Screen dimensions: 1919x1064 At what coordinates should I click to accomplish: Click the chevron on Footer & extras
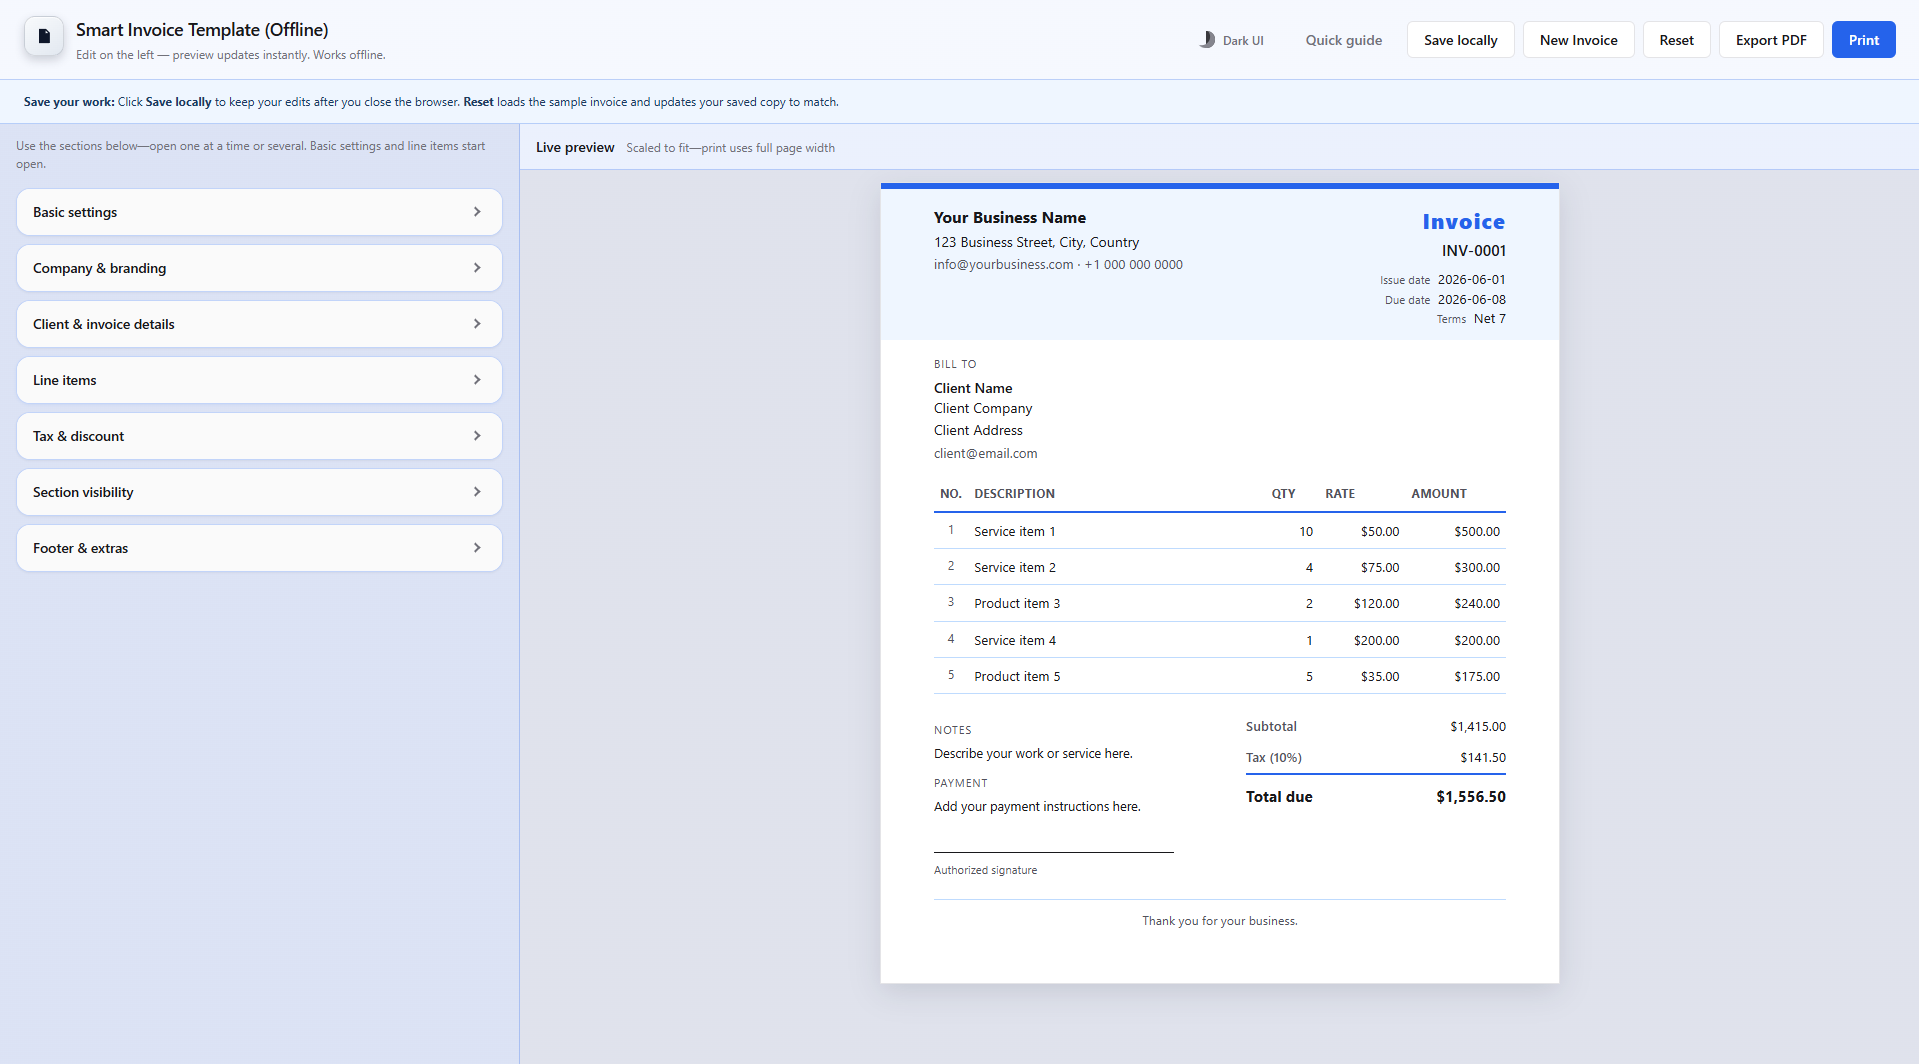click(476, 547)
